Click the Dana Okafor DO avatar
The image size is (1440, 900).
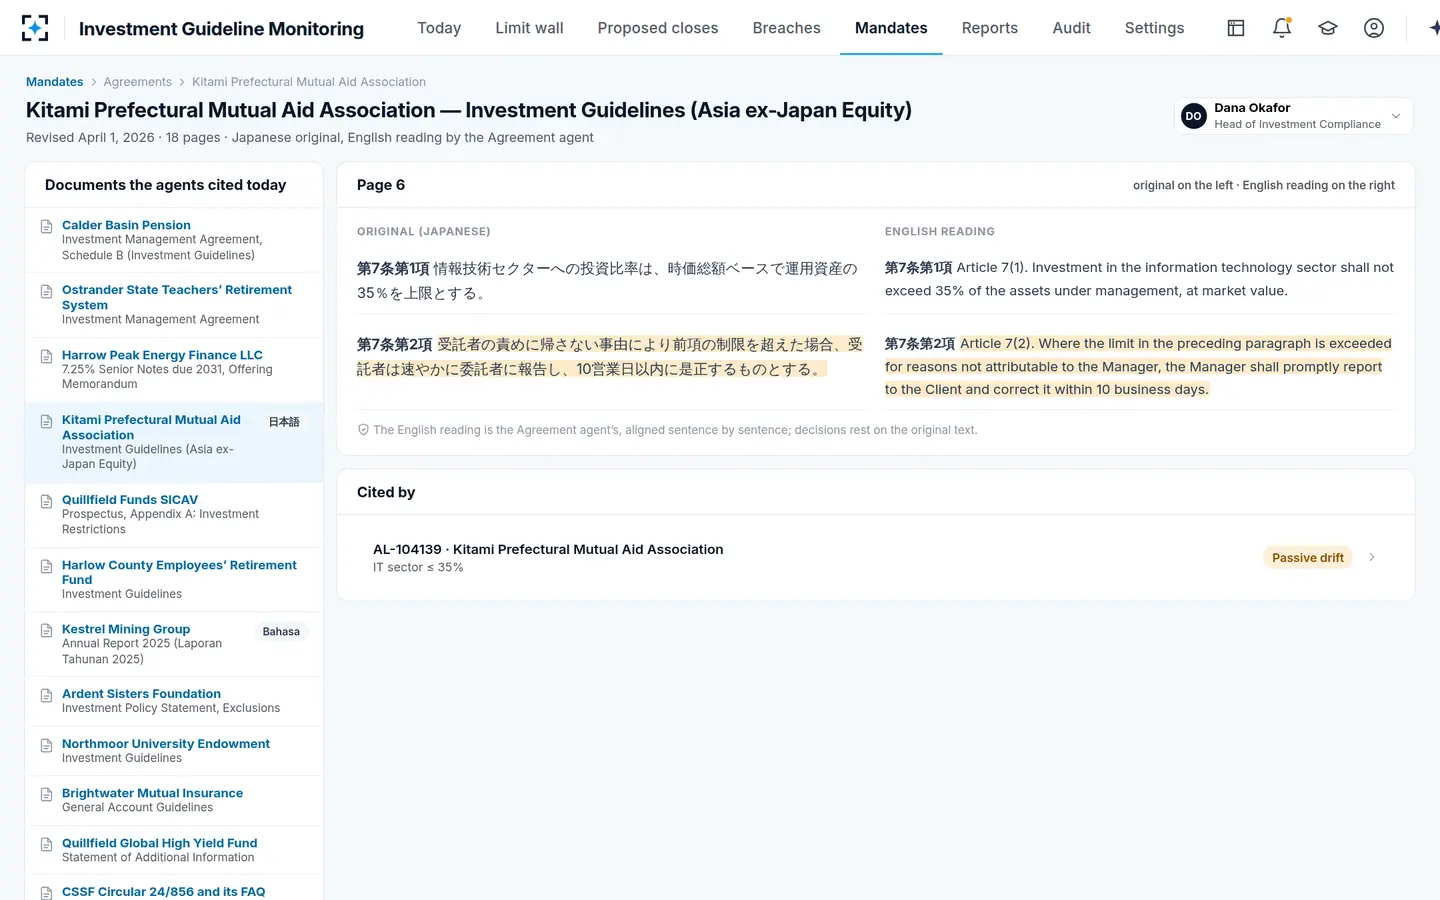[x=1193, y=116]
